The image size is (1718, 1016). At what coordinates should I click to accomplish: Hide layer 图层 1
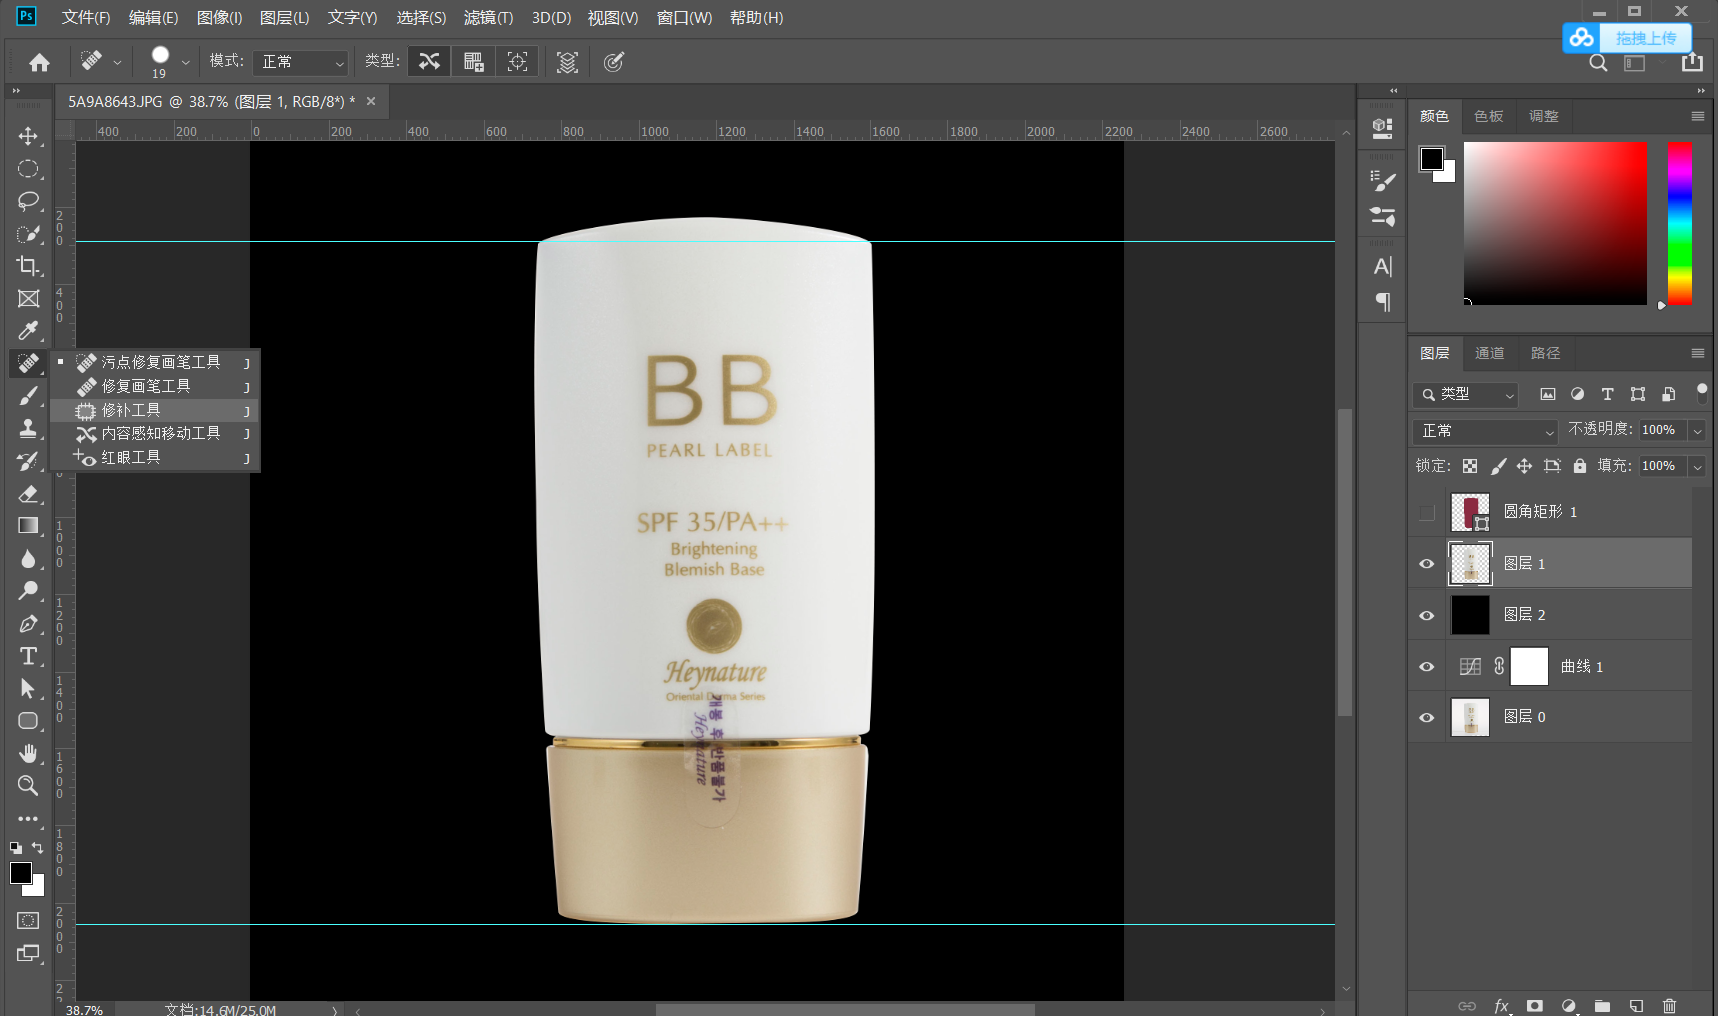click(1427, 564)
